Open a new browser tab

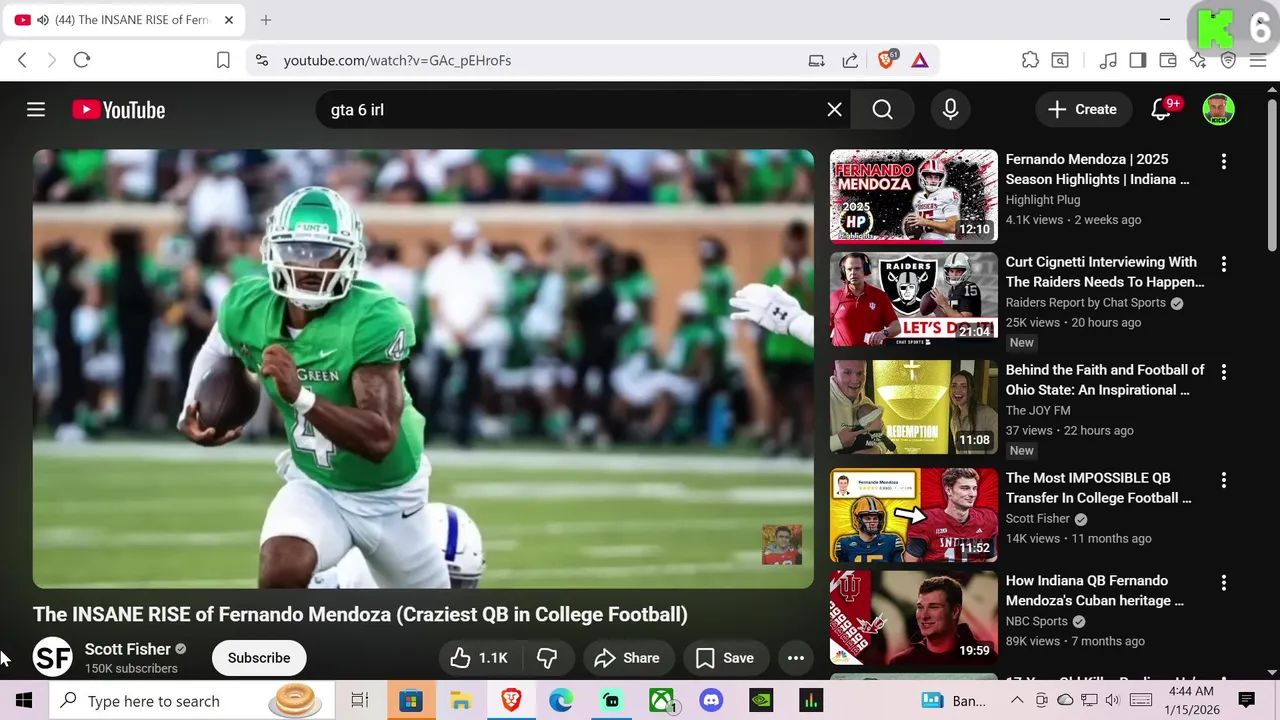click(x=265, y=20)
